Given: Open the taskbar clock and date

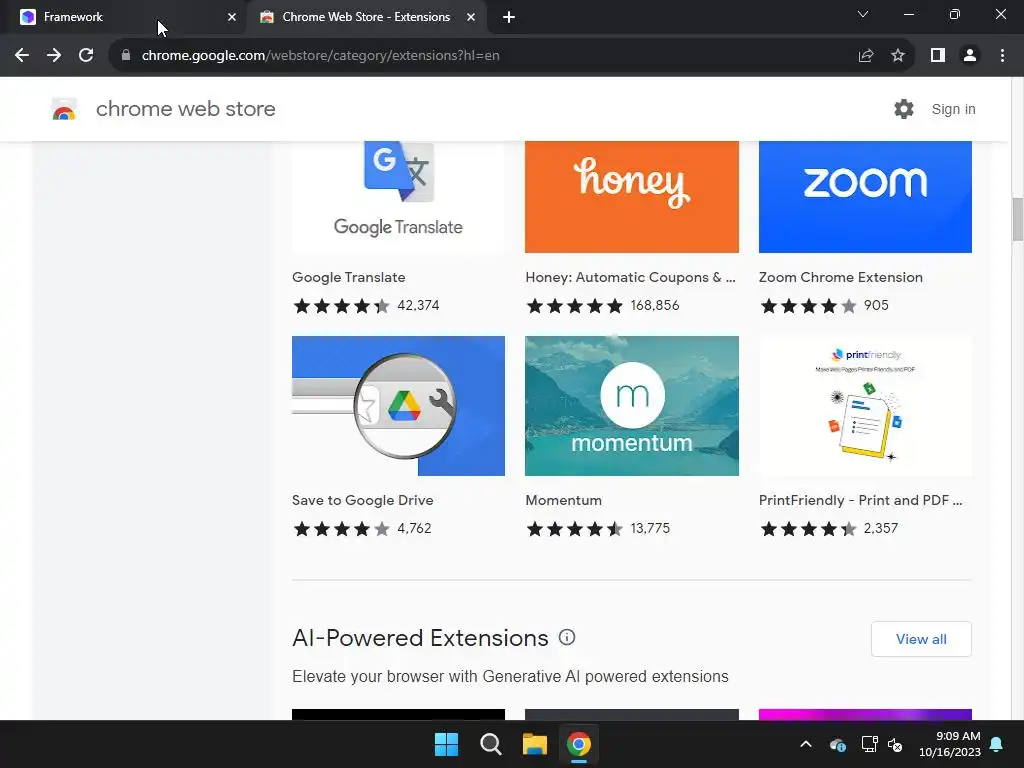Looking at the screenshot, I should point(950,744).
